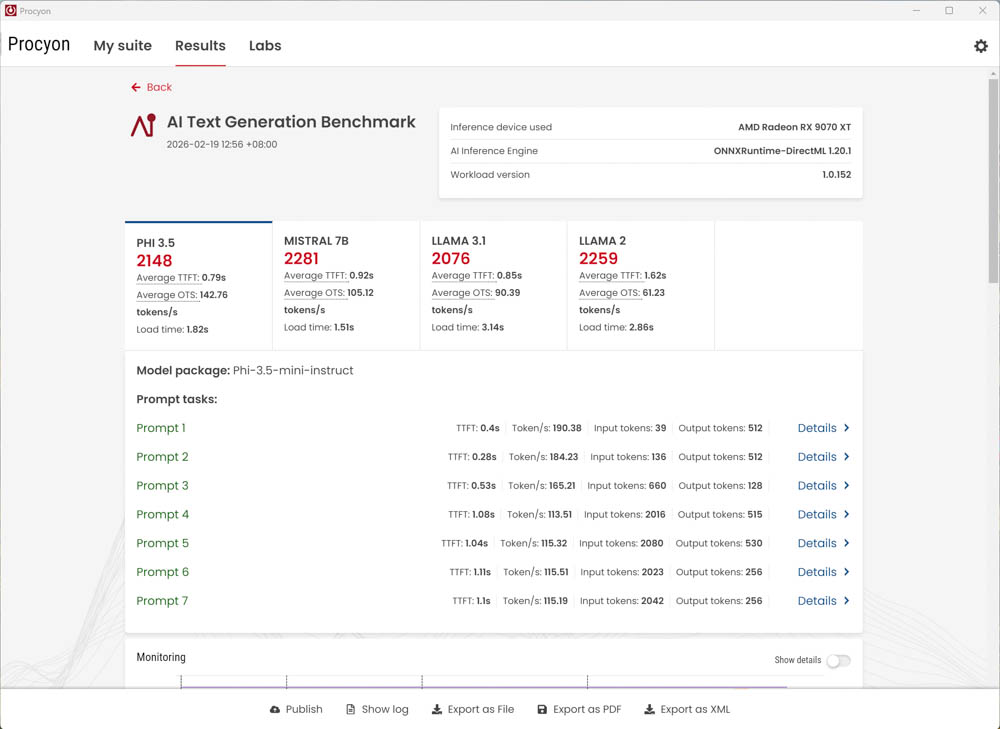
Task: Open the Prompt 5 Details link
Action: coord(816,544)
